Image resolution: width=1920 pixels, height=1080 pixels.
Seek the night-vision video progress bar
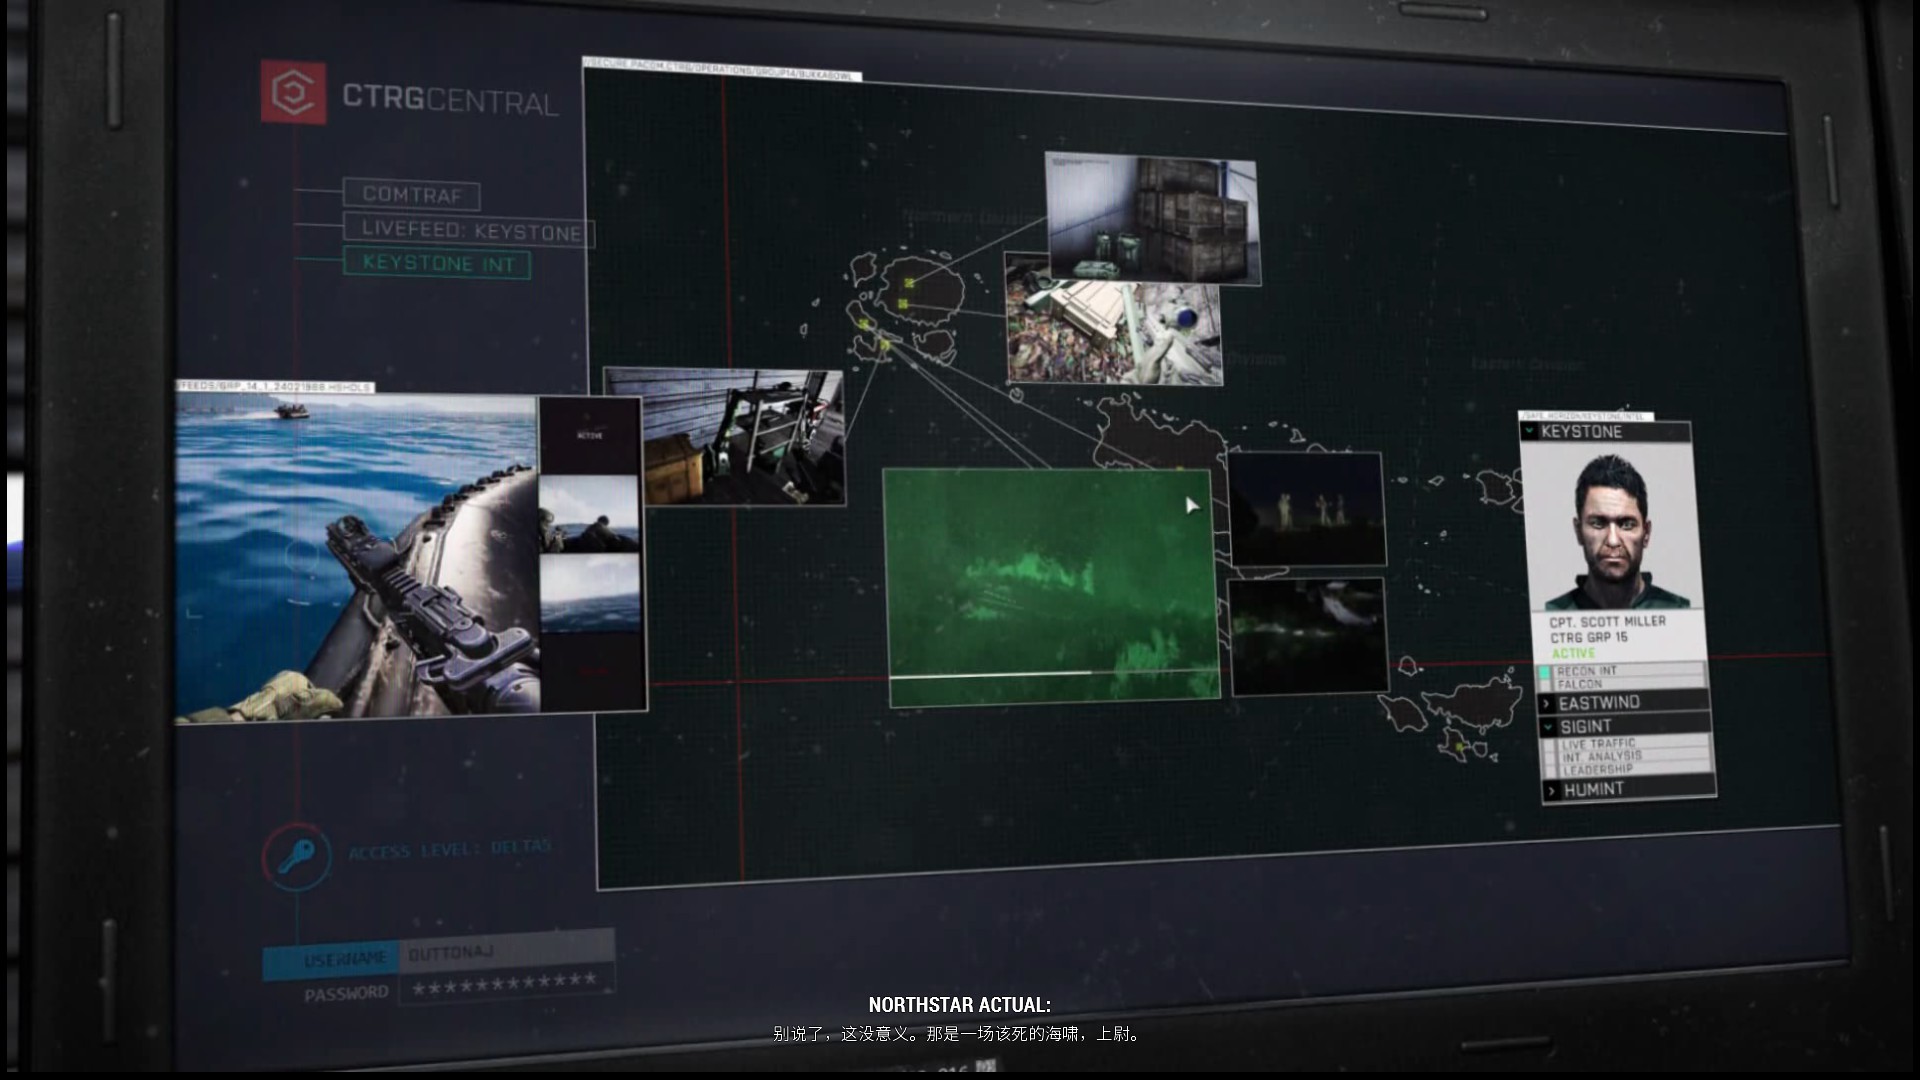[1054, 674]
